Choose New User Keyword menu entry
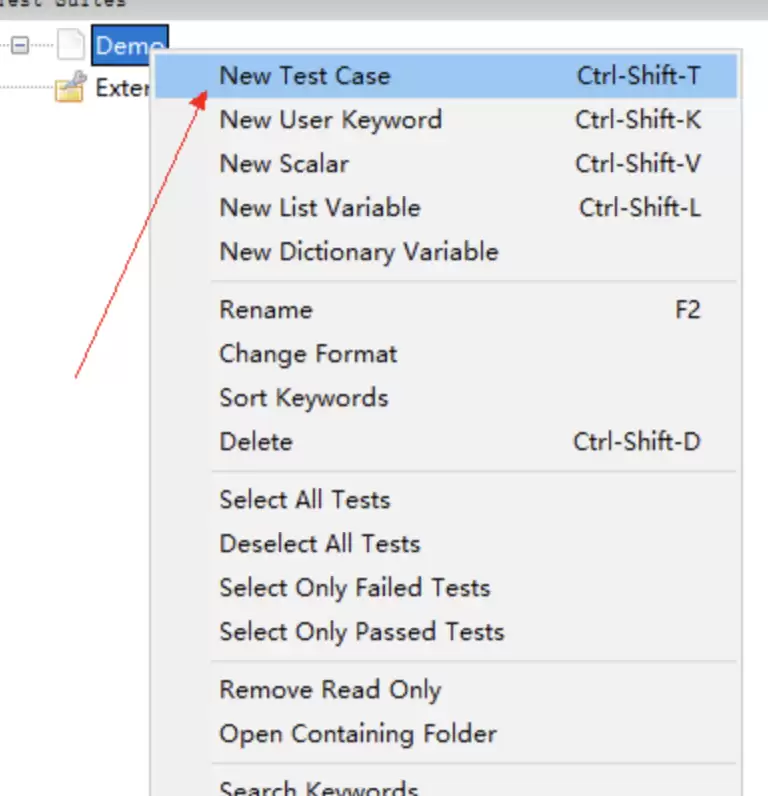This screenshot has width=768, height=796. coord(446,120)
